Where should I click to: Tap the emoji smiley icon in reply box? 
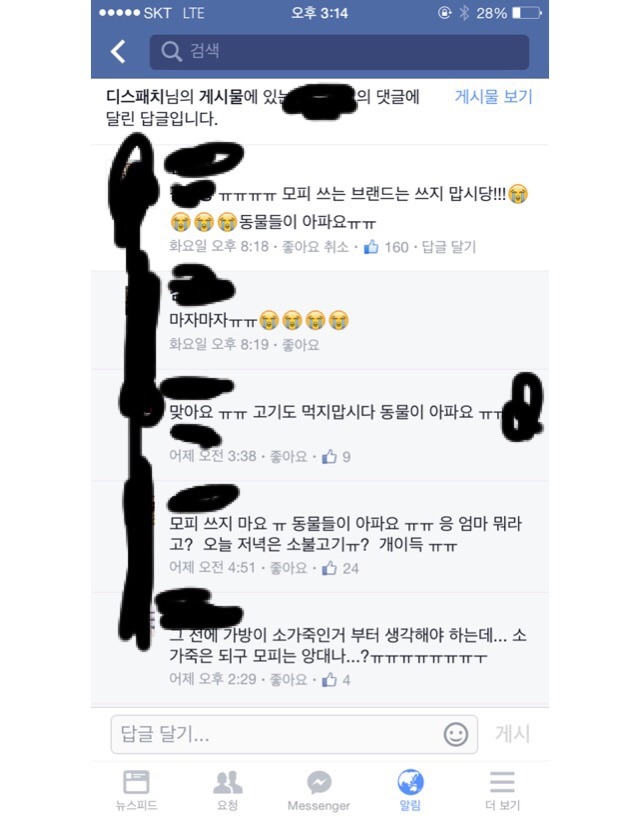(x=456, y=734)
